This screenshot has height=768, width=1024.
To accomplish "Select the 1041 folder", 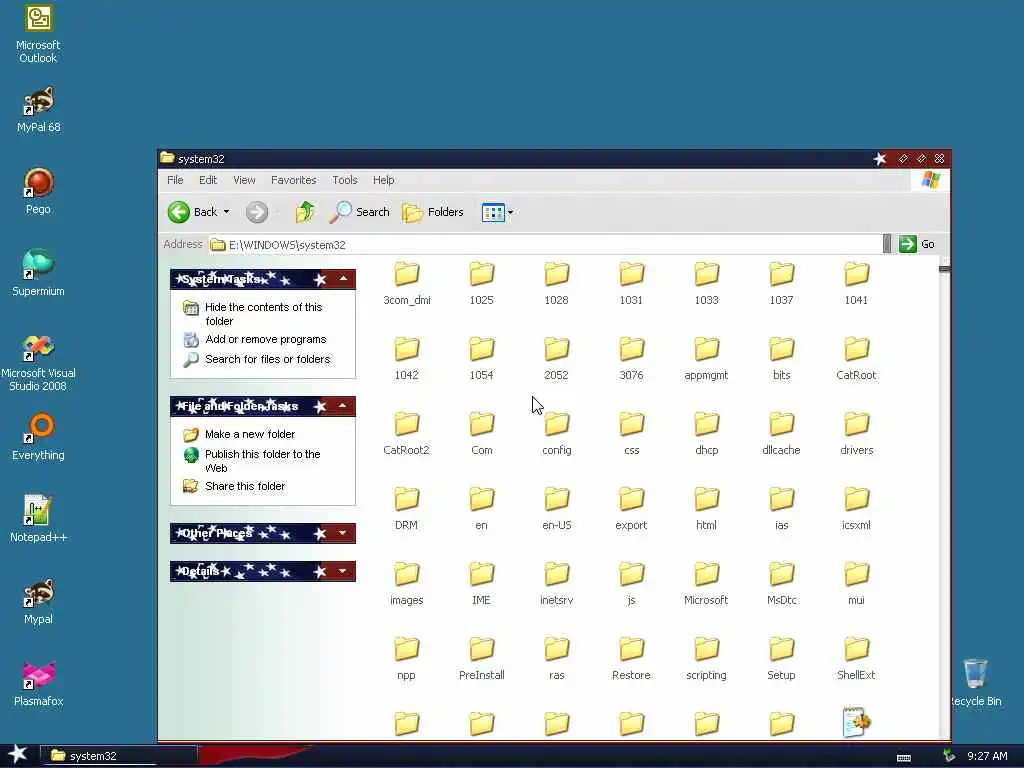I will [x=856, y=283].
